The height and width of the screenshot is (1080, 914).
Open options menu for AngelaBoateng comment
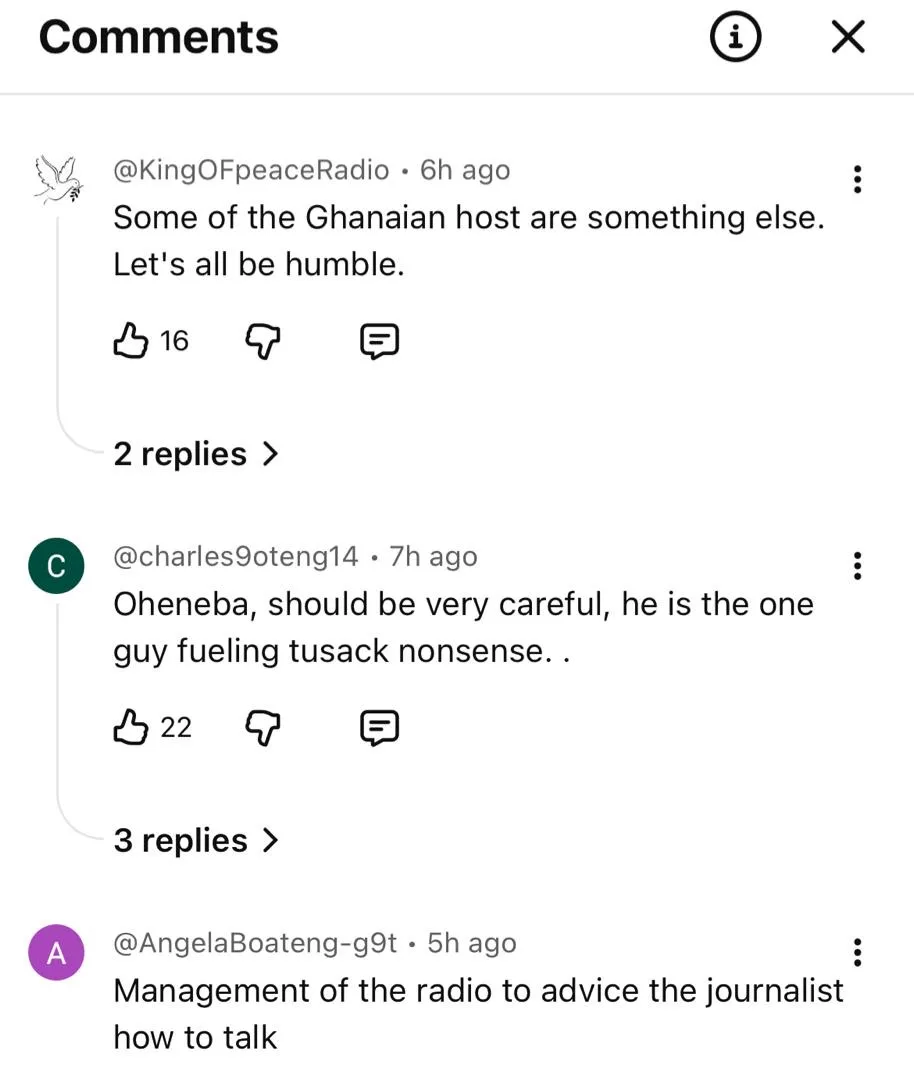856,952
